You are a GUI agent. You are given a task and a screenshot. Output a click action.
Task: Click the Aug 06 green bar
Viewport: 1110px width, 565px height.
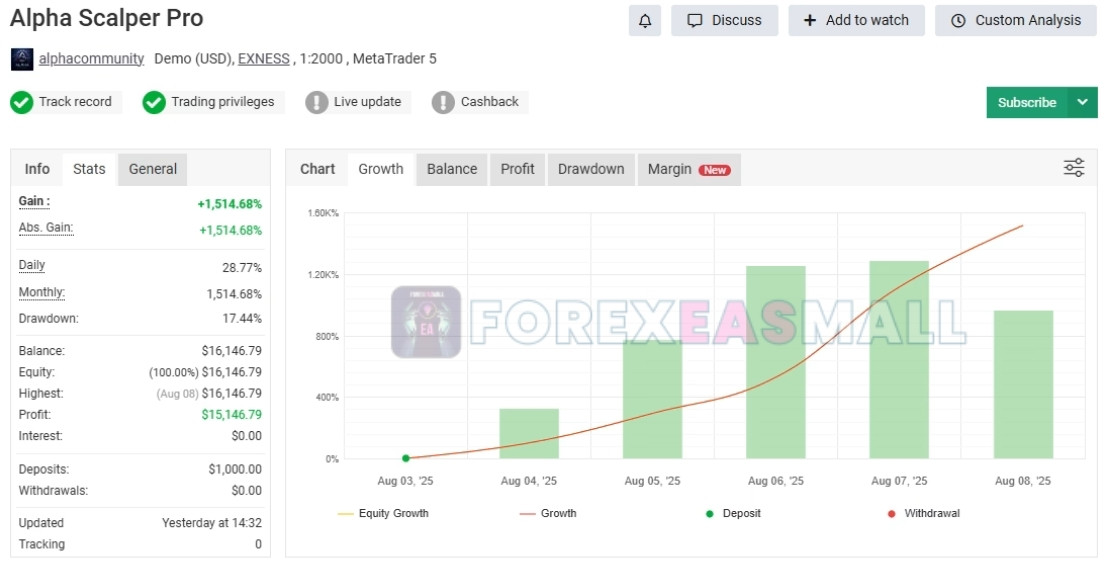point(776,363)
